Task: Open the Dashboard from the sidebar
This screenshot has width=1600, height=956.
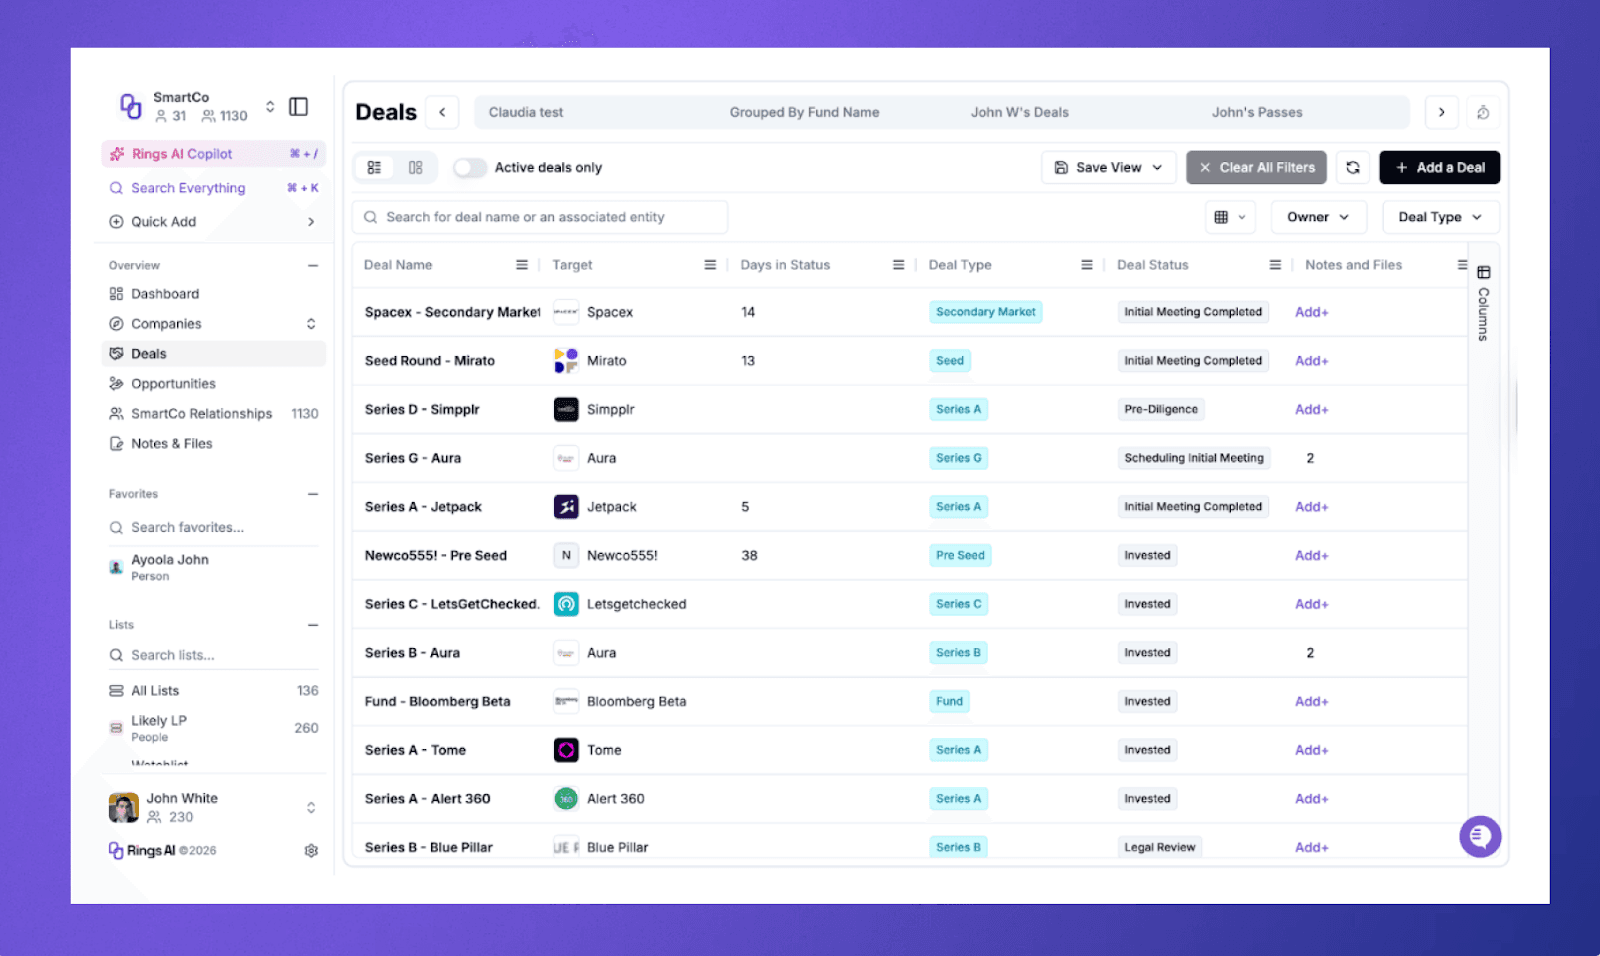Action: pos(165,293)
